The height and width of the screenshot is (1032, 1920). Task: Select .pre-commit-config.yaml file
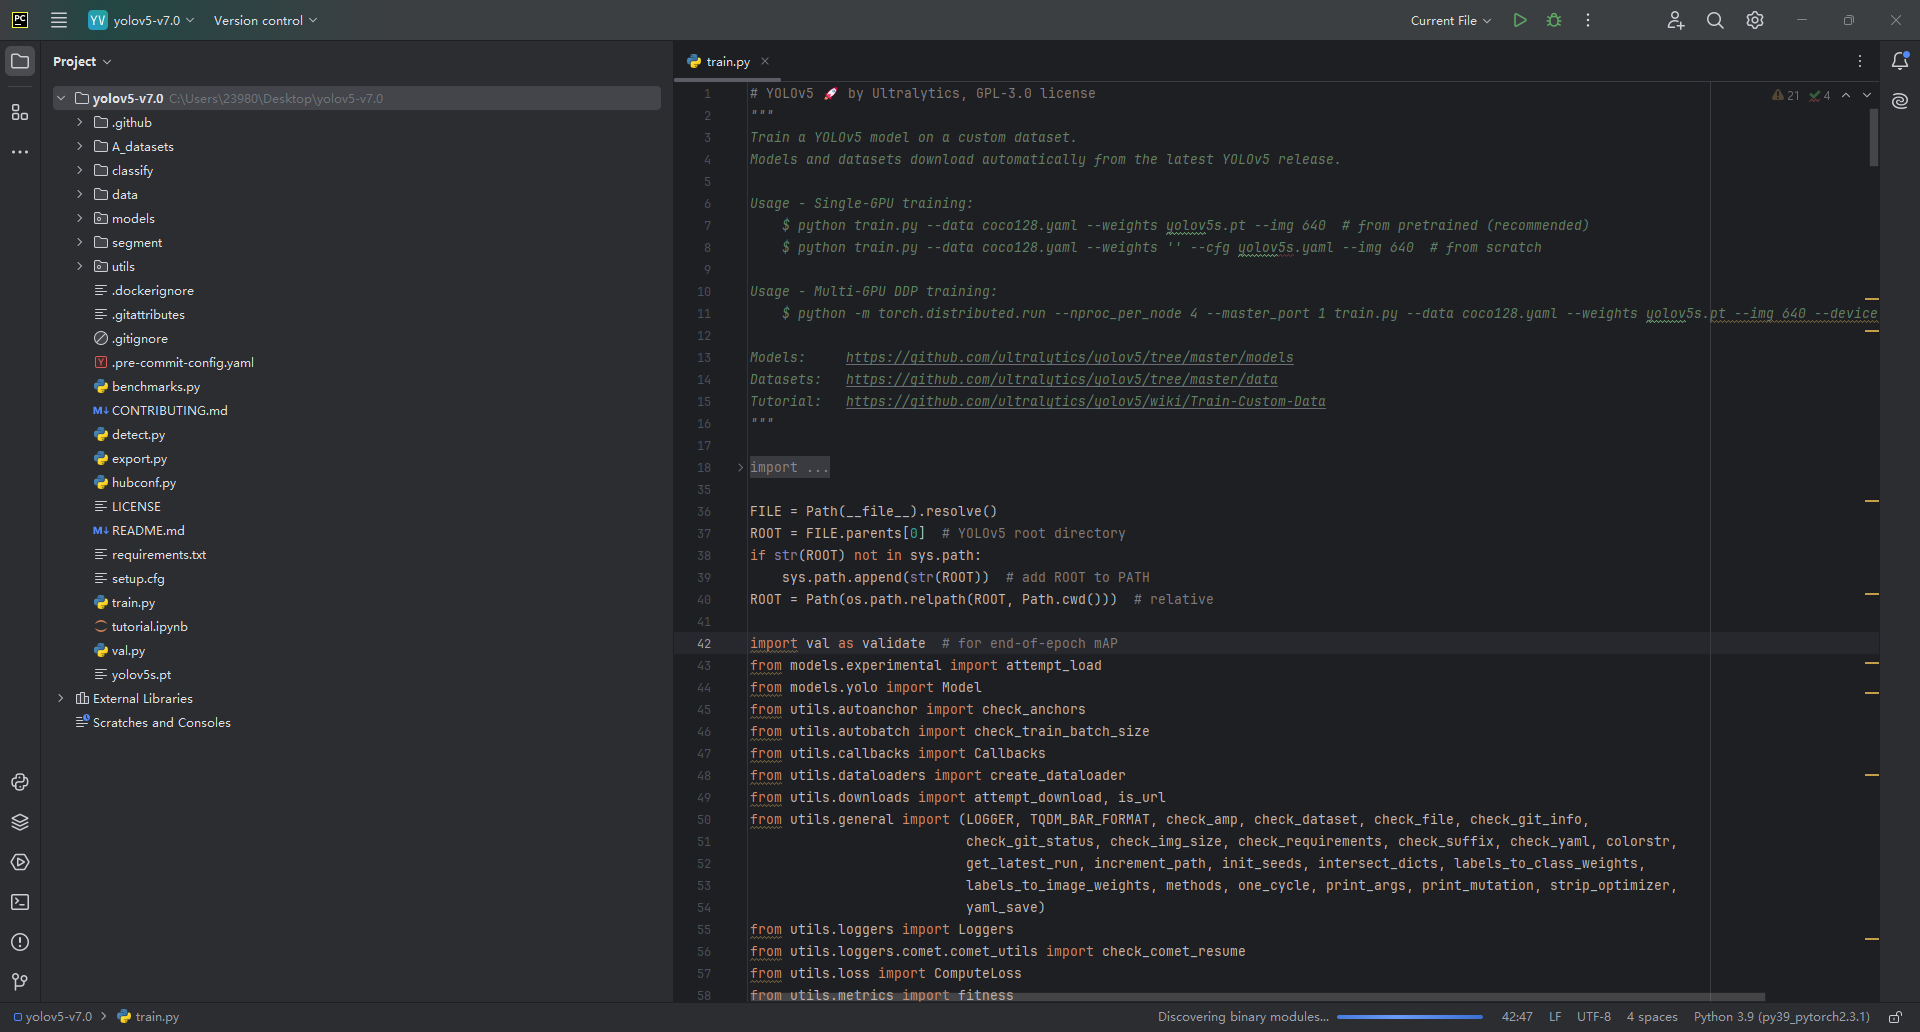pos(174,362)
